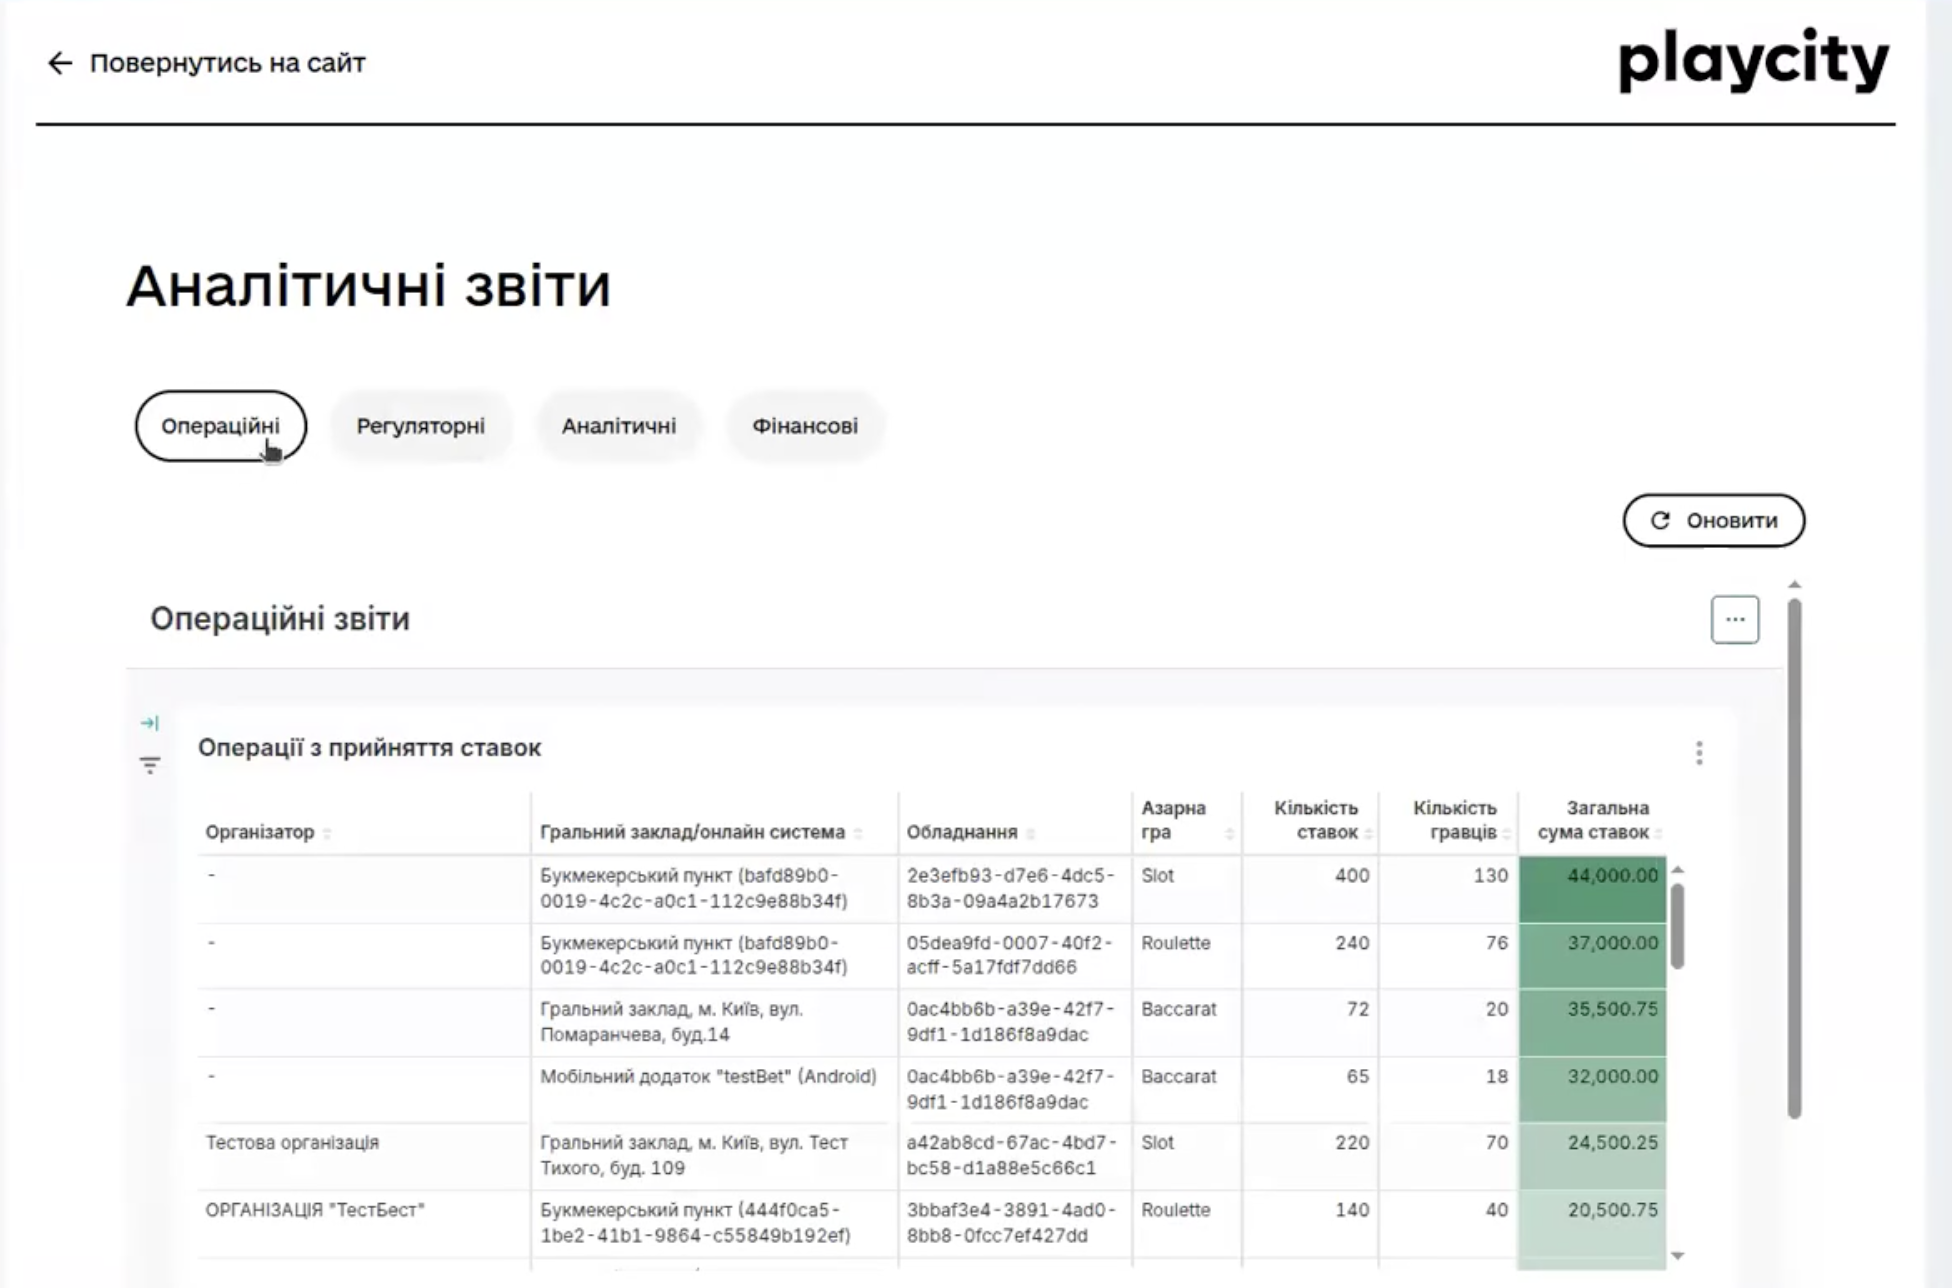Collapse the filter sidebar using the arrow icon

pos(151,723)
